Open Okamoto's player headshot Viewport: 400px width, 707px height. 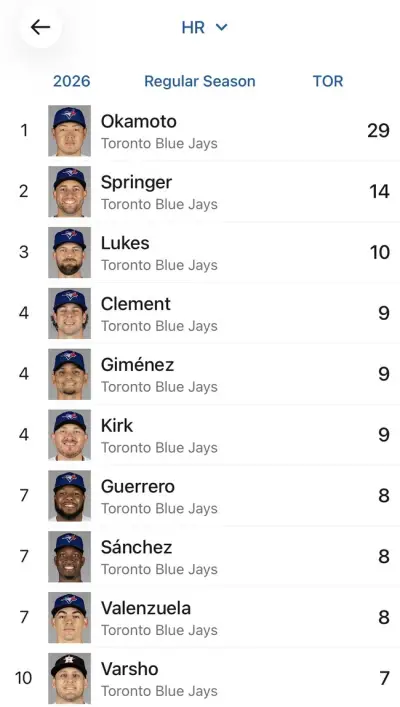click(x=69, y=131)
